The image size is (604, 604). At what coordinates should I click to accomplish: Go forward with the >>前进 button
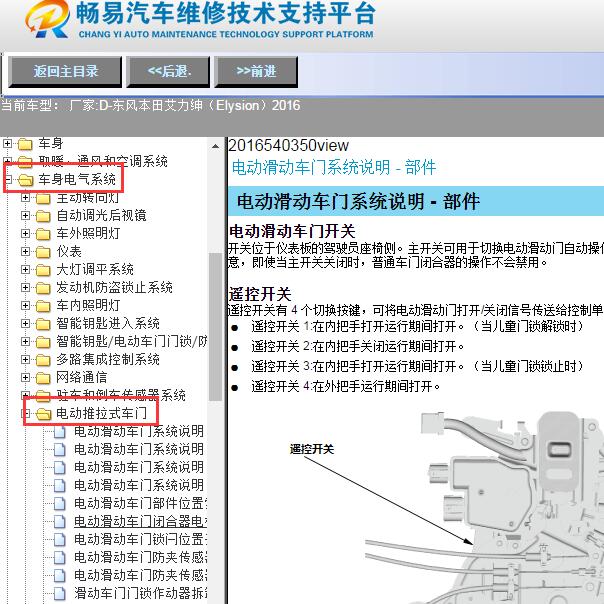[x=256, y=72]
